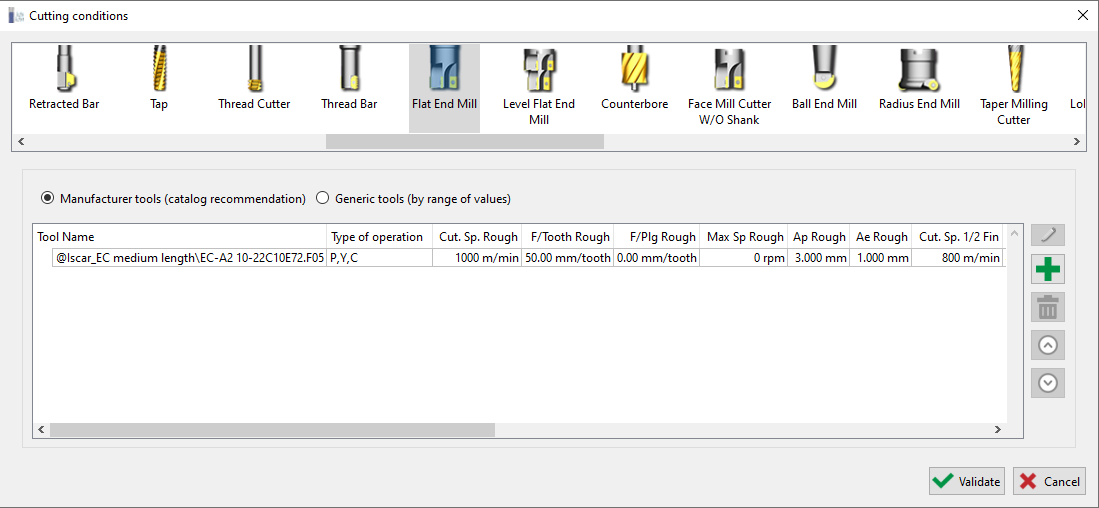Select the Thread Cutter tool
This screenshot has width=1099, height=508.
(x=254, y=80)
